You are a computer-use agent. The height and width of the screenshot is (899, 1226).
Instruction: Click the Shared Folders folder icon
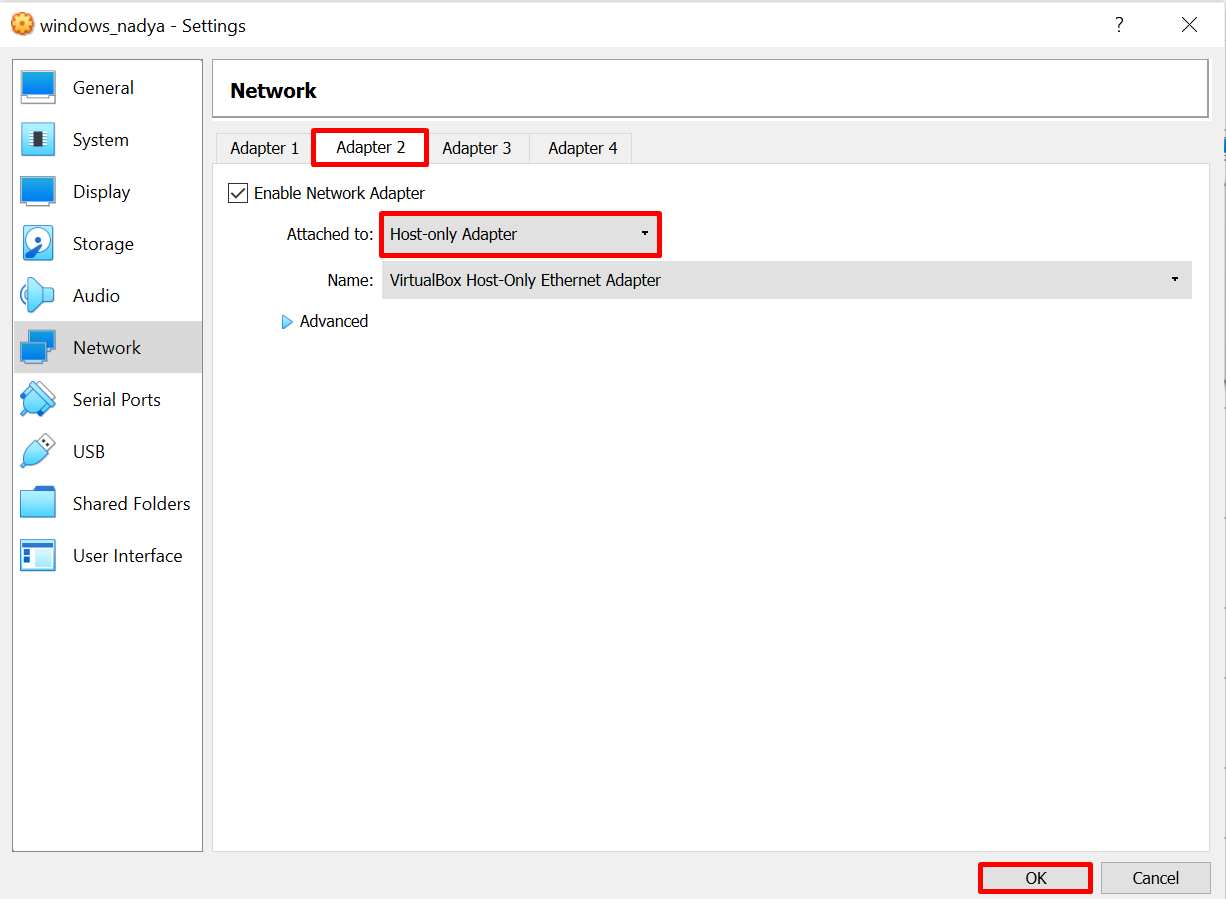[38, 503]
